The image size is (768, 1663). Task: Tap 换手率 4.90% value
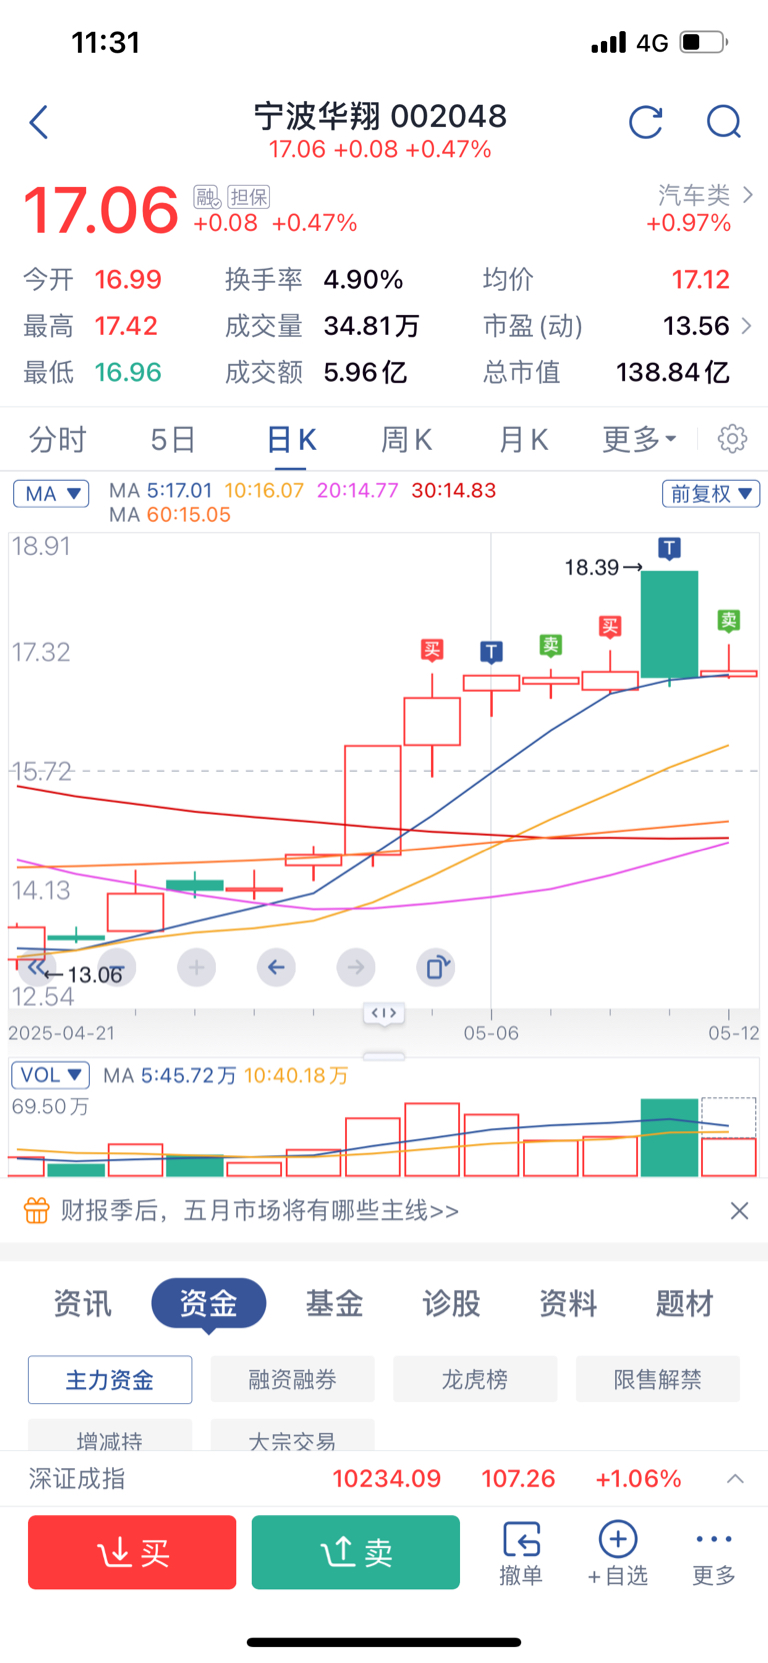pos(363,280)
